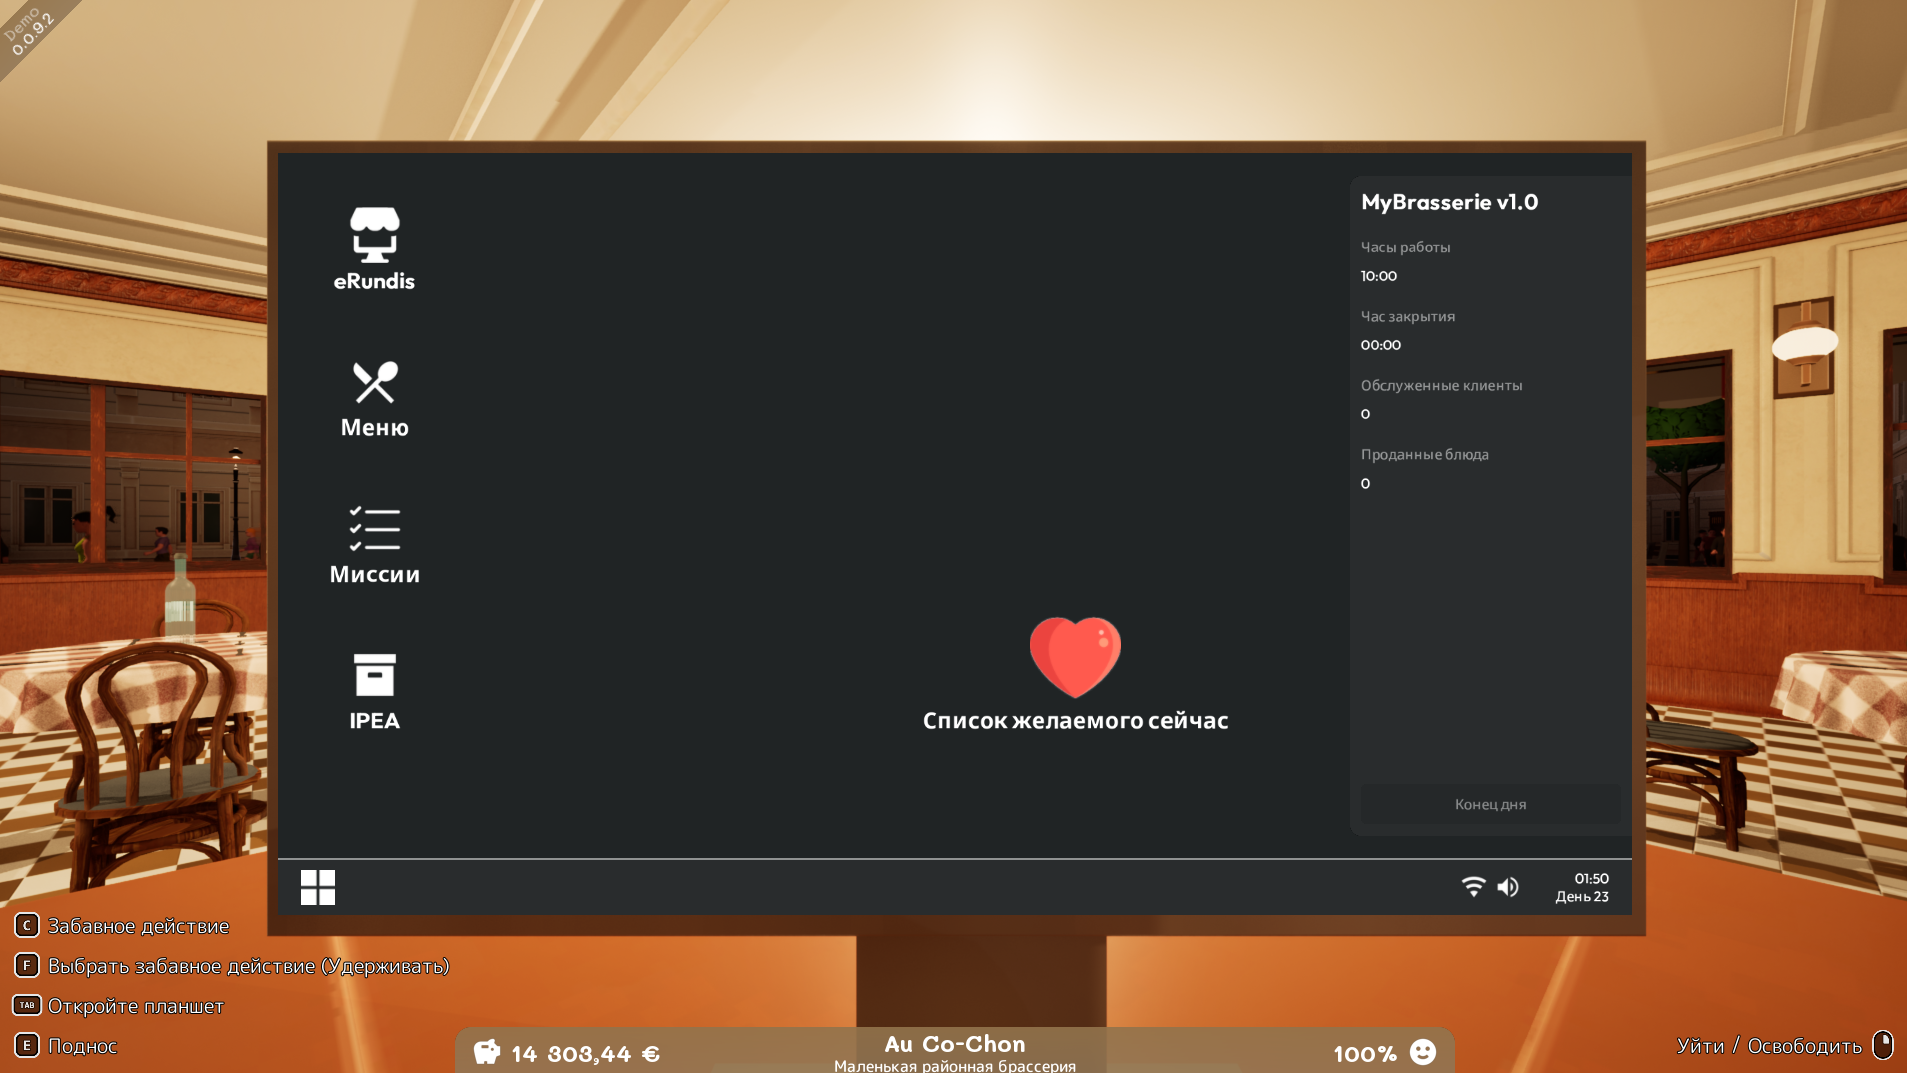The width and height of the screenshot is (1907, 1073).
Task: Click the opening hours value 10:00
Action: [1378, 276]
